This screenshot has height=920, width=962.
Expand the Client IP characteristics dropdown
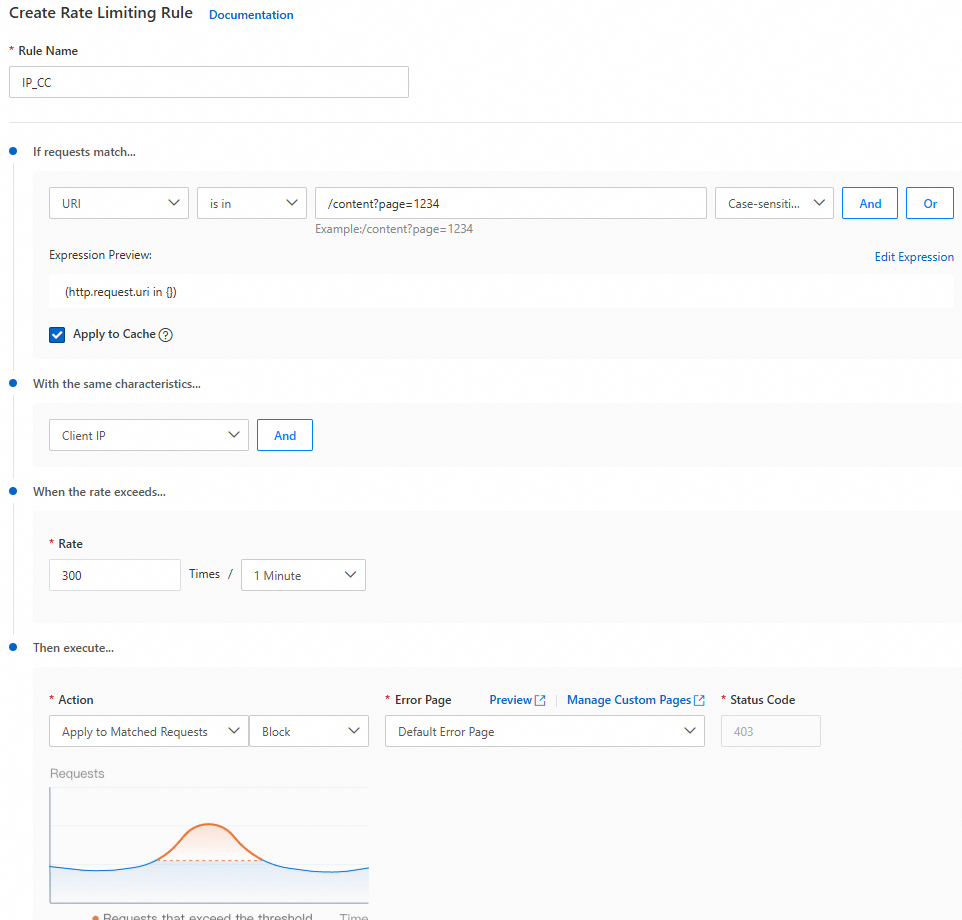148,435
